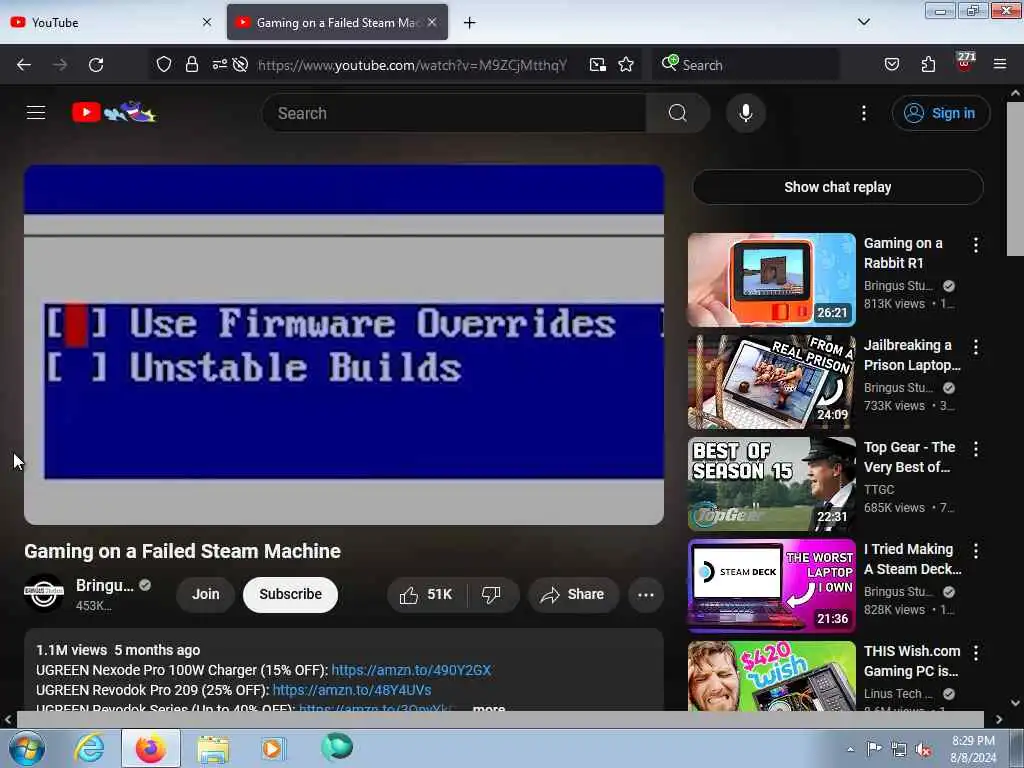
Task: Click video title Gaming on a Failed Steam Machine
Action: point(182,551)
